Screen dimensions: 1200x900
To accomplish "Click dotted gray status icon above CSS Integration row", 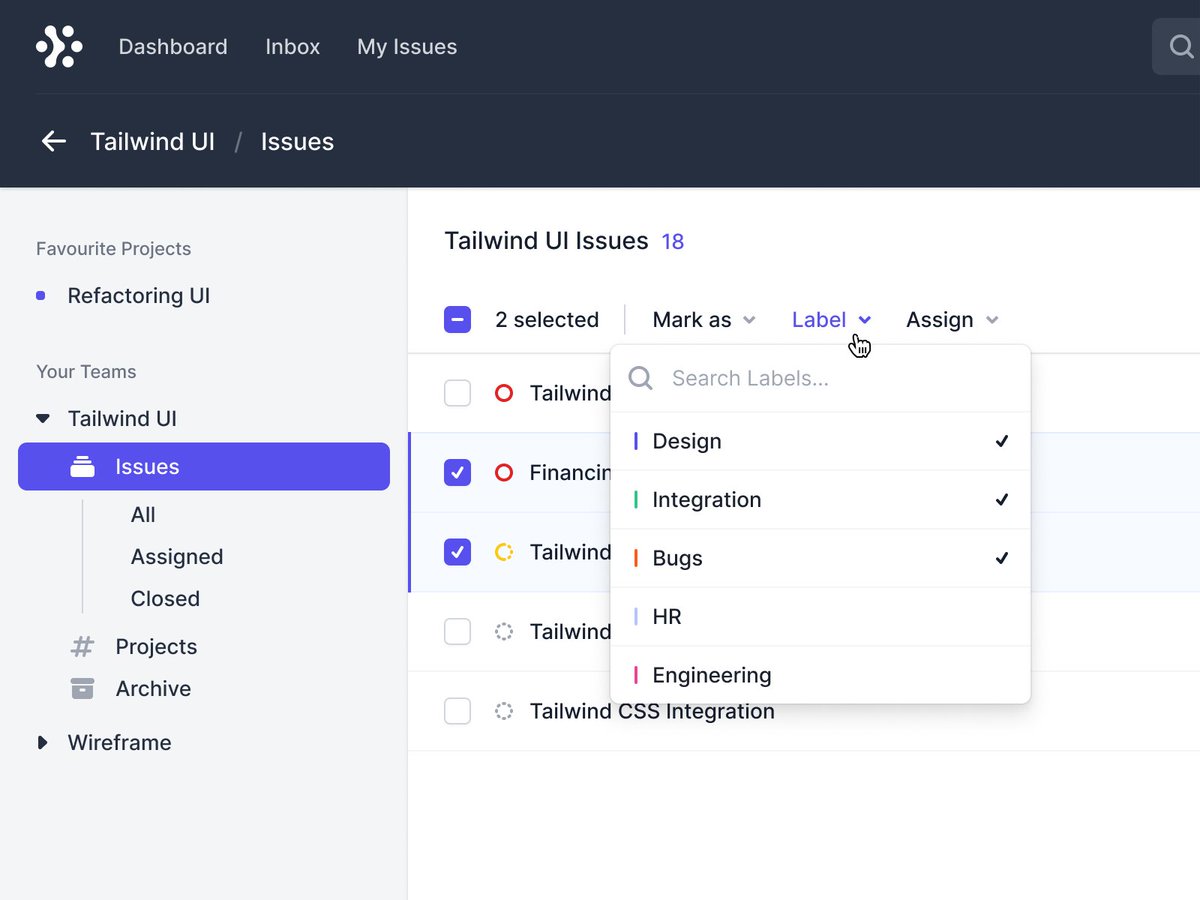I will click(x=504, y=631).
